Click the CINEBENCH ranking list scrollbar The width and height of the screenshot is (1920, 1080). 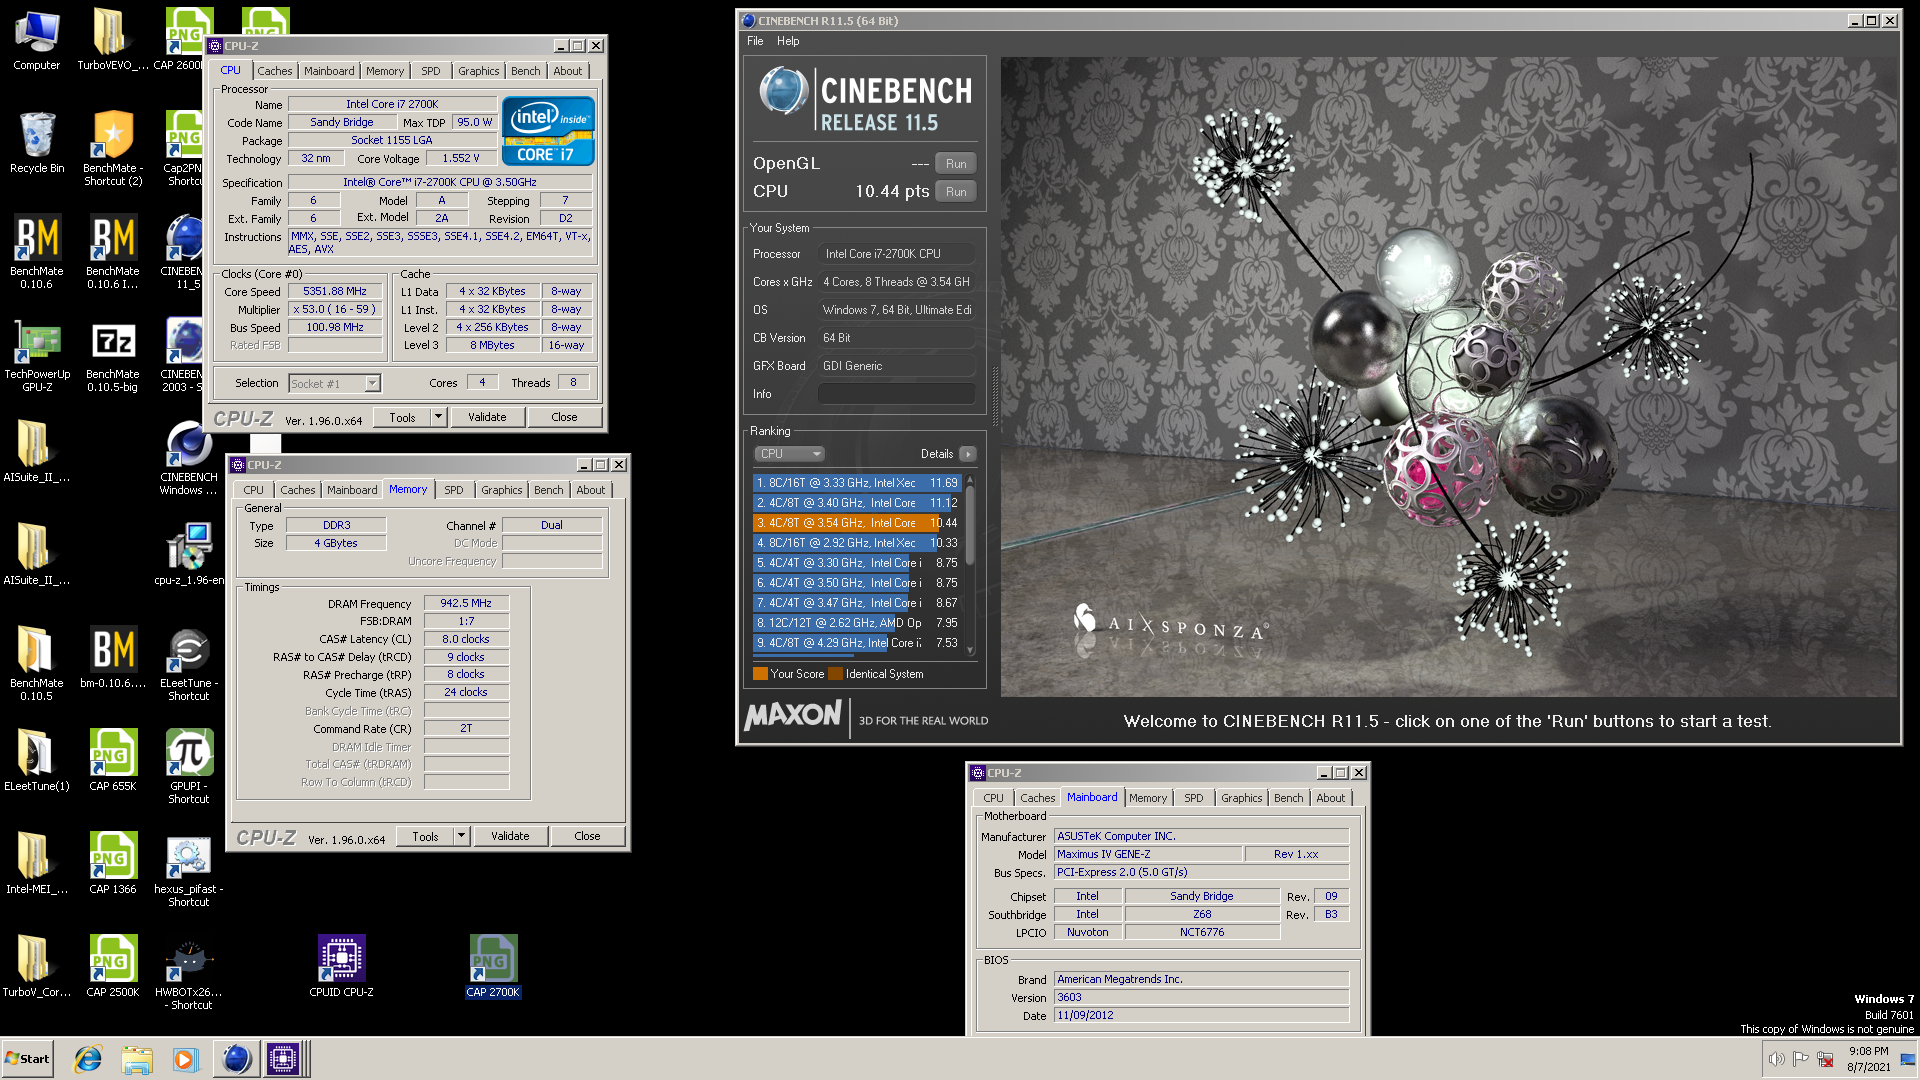click(x=970, y=565)
